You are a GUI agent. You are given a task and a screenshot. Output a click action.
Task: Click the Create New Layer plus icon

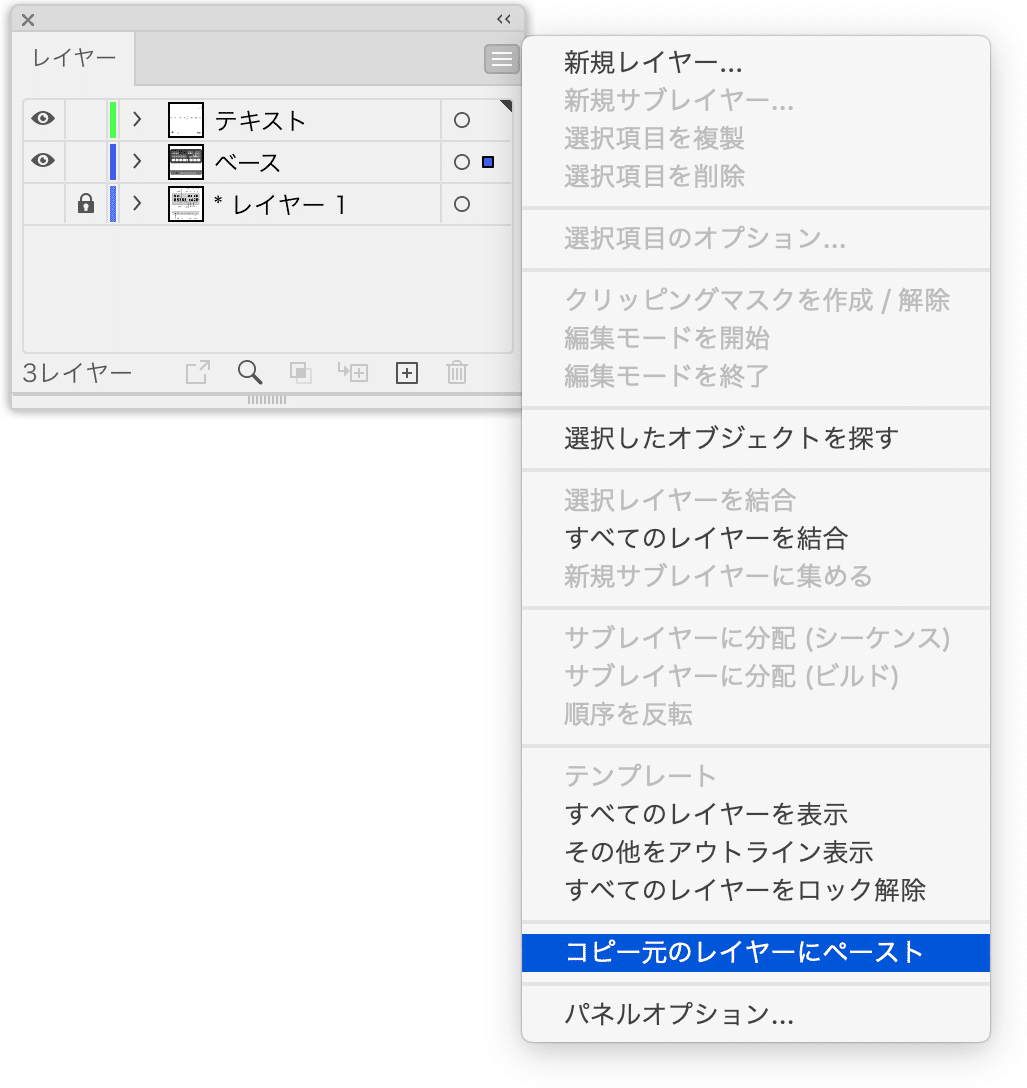coord(407,373)
